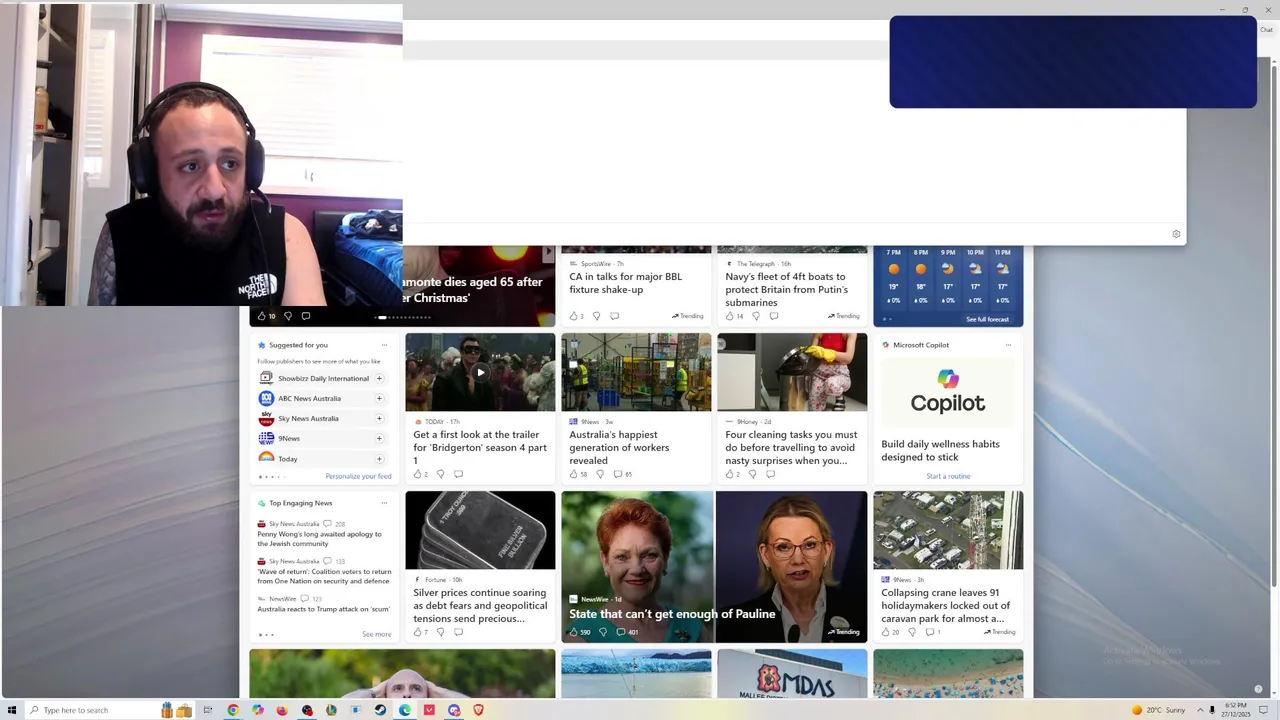Open comments on Bridgerton trailer article
The height and width of the screenshot is (720, 1280).
tap(458, 474)
